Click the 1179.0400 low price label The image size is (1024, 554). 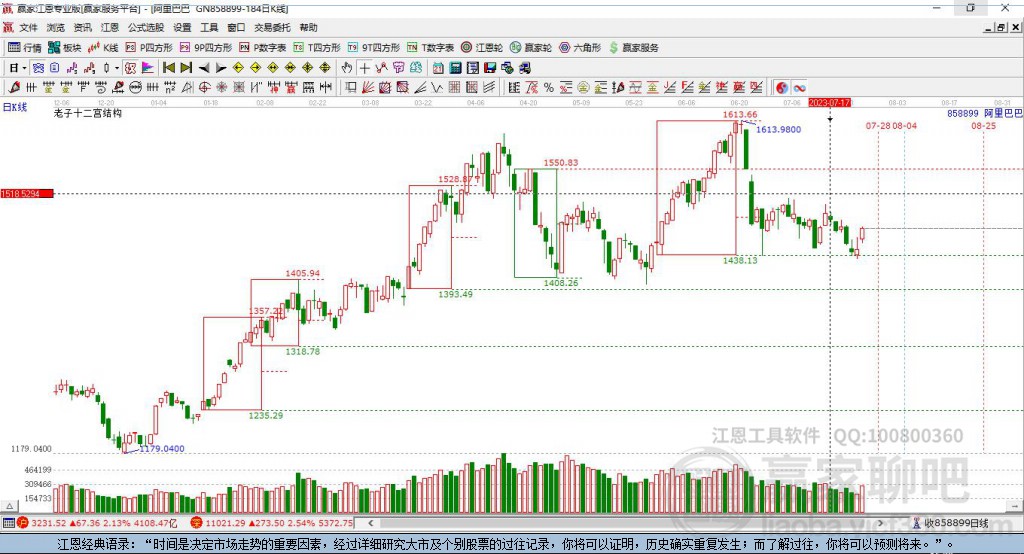(x=162, y=449)
